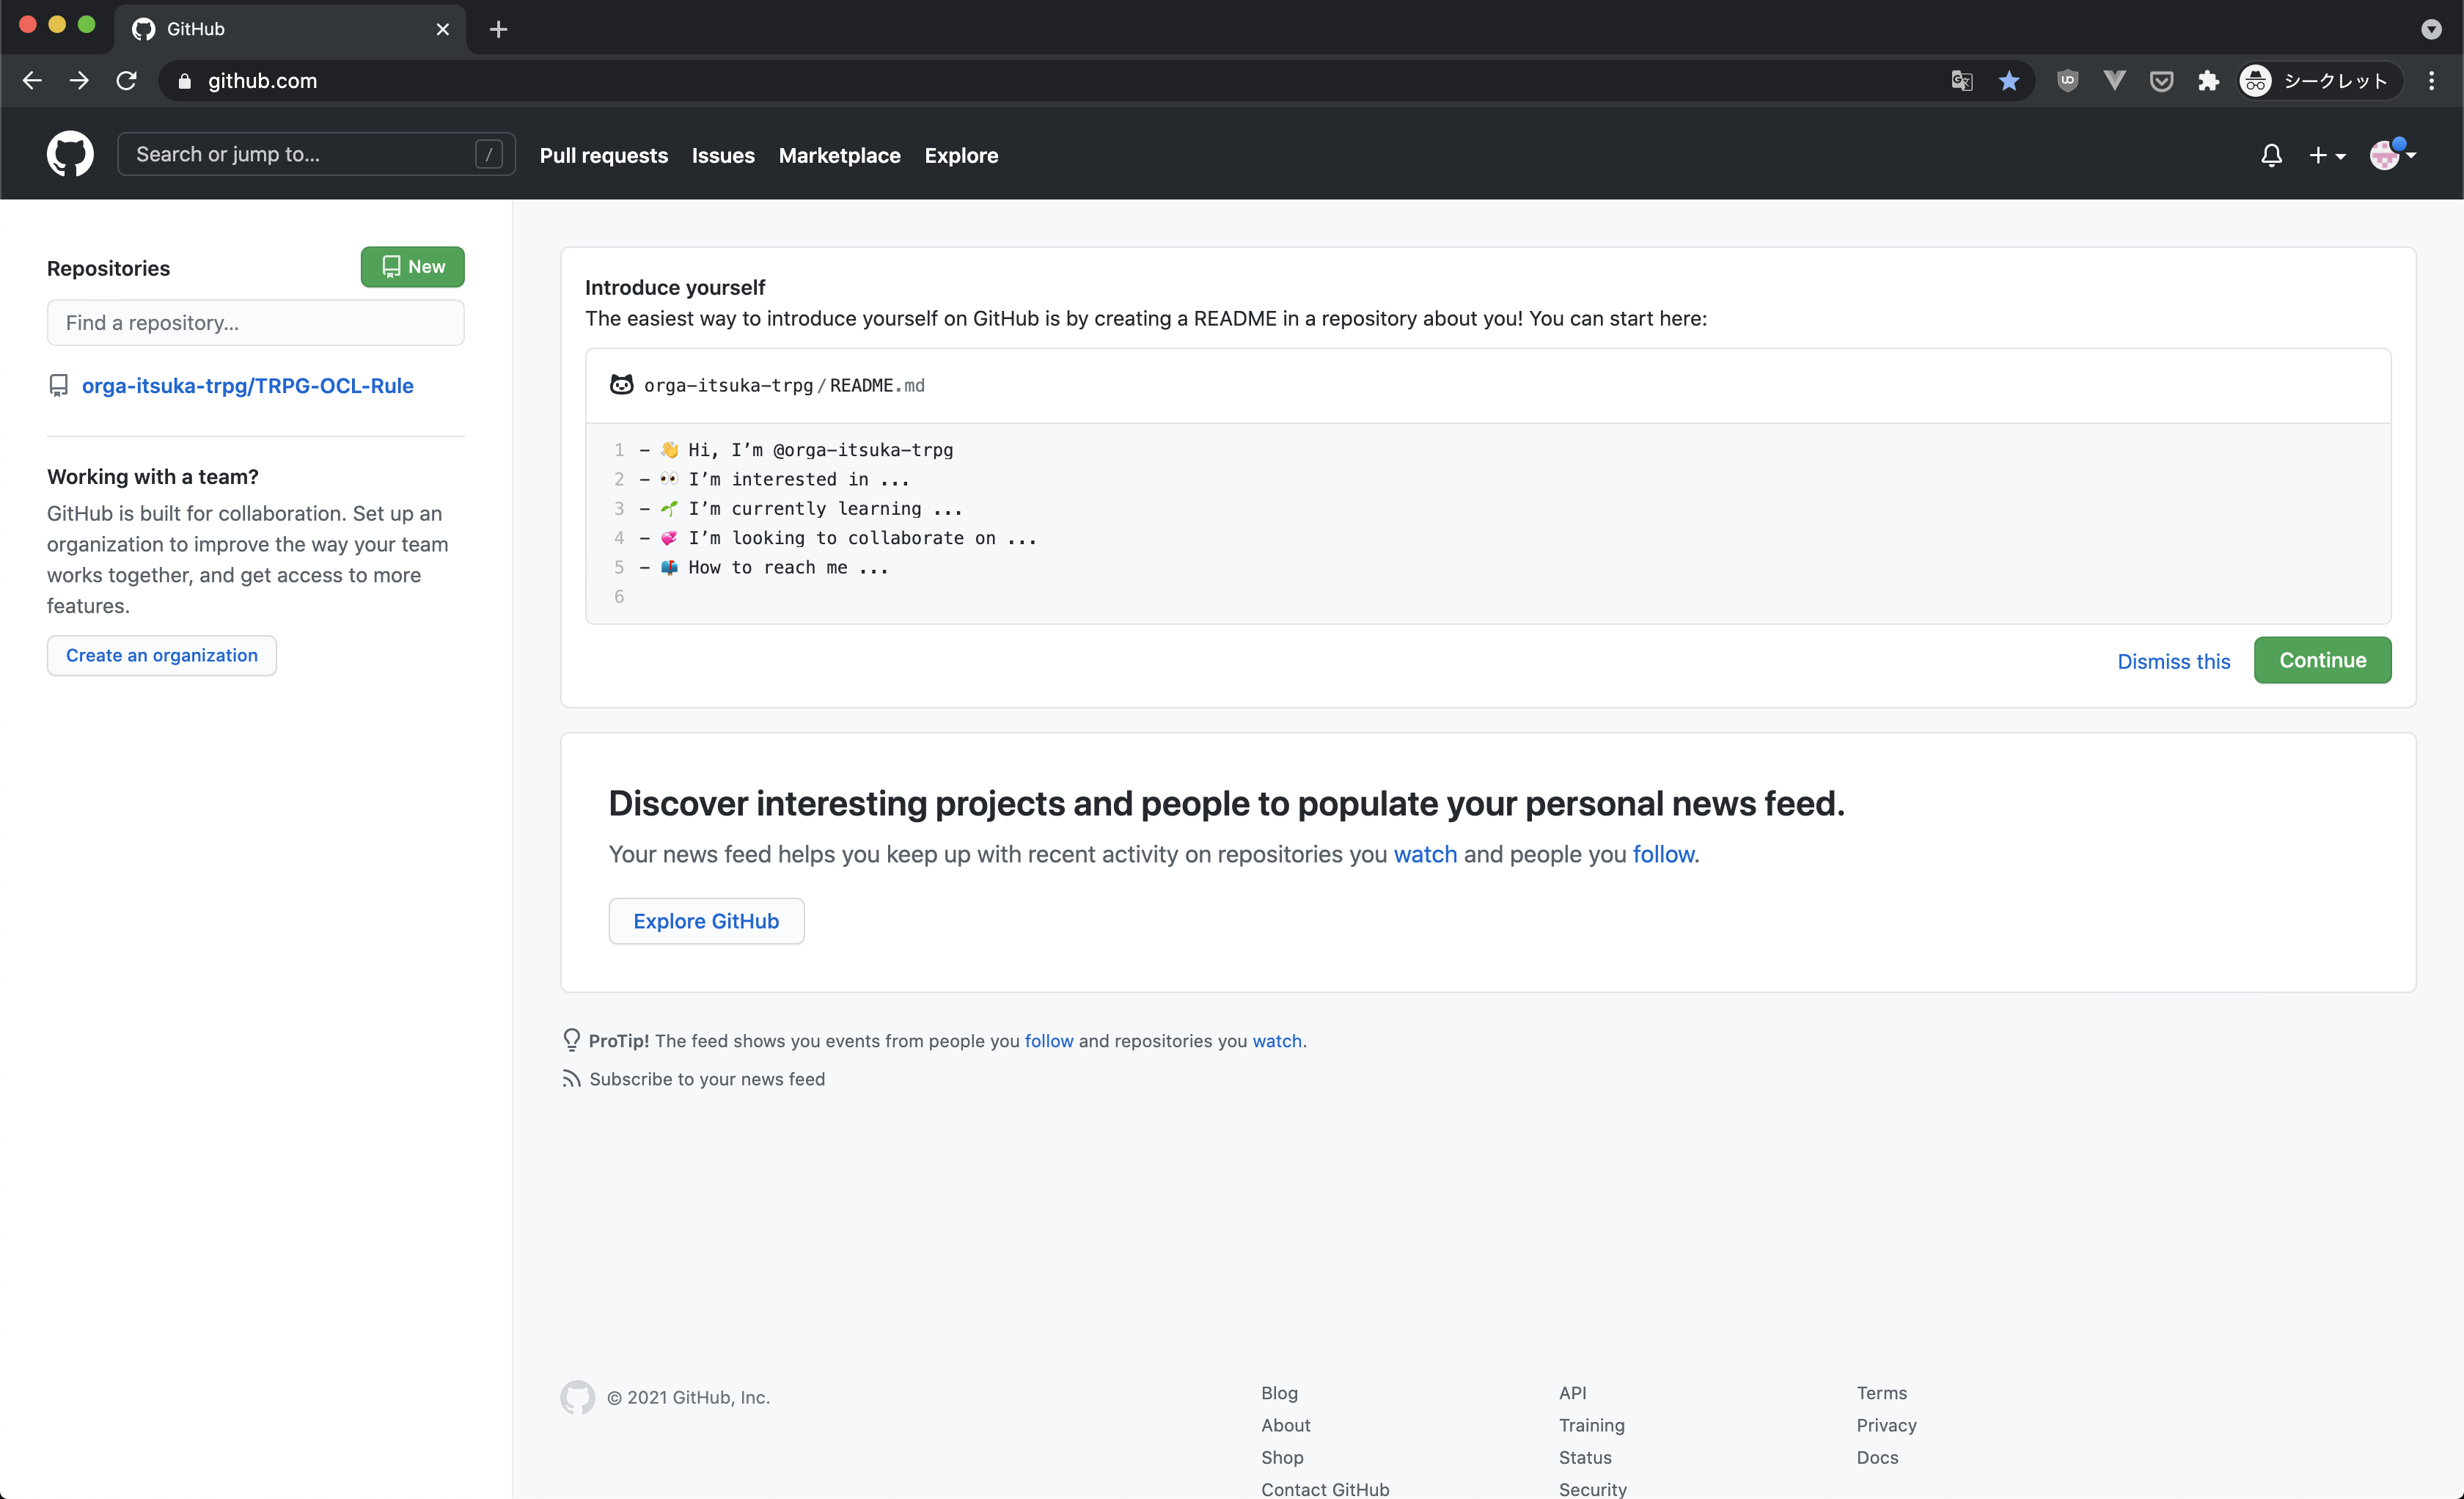
Task: Reload the current page
Action: pos(126,81)
